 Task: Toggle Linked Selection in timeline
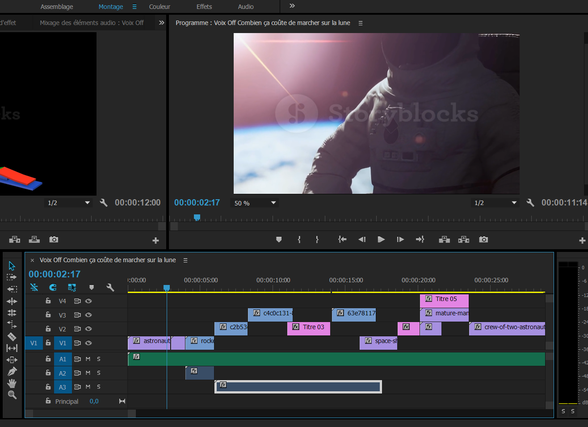[x=72, y=288]
